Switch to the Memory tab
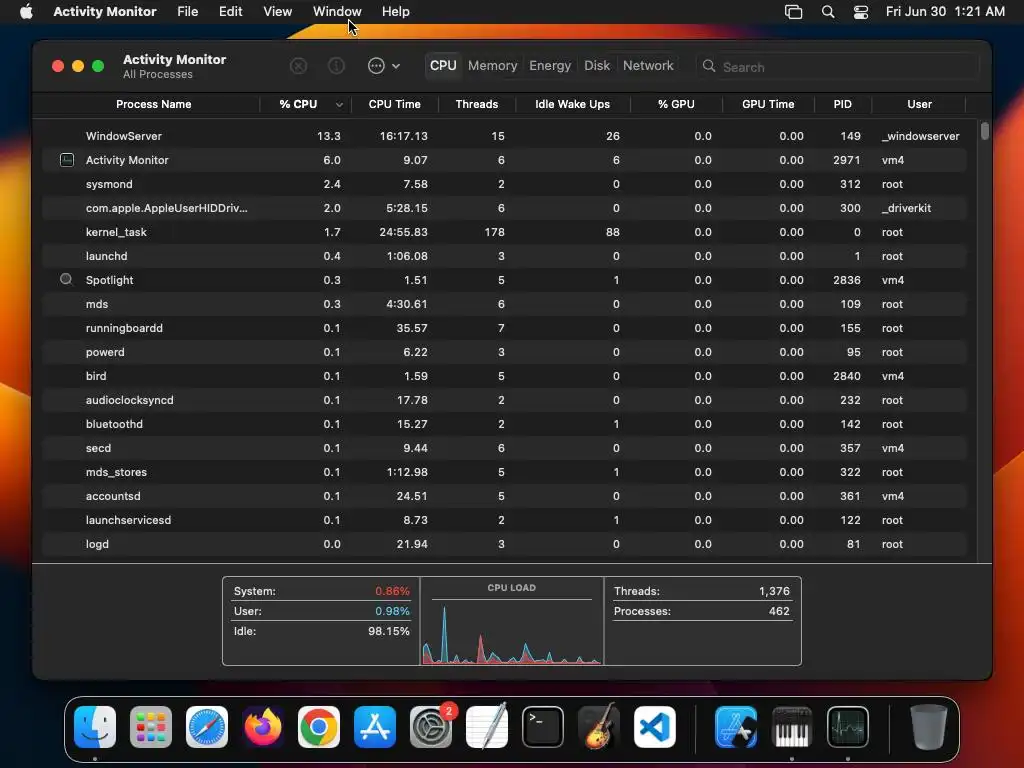The image size is (1024, 768). [x=492, y=65]
